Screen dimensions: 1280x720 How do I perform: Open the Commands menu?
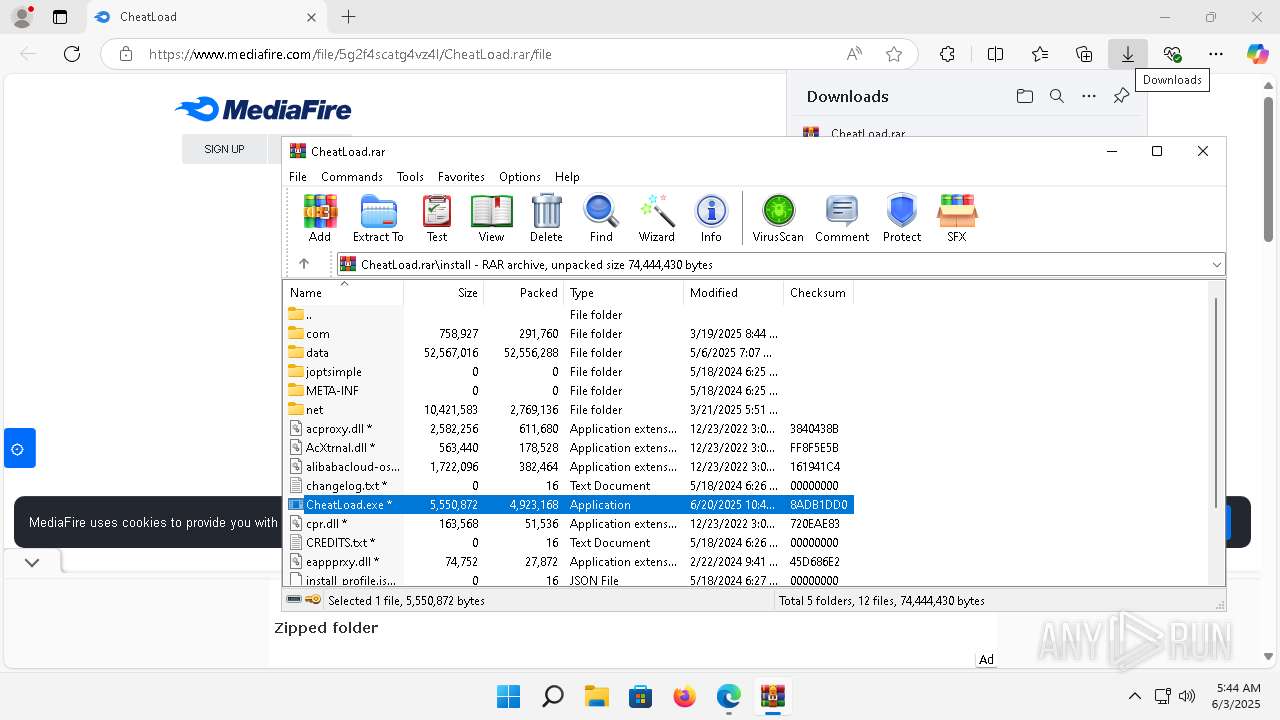pos(352,176)
